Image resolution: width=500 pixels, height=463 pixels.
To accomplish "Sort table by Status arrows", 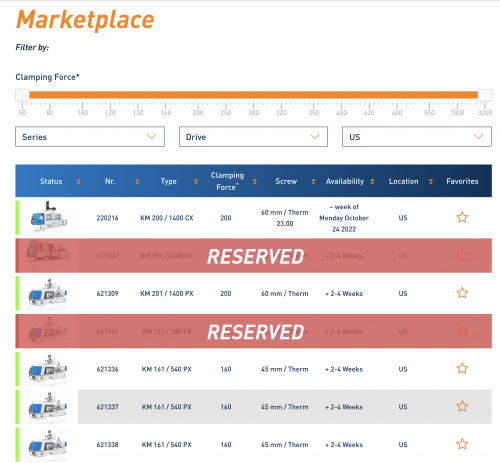I will [78, 181].
